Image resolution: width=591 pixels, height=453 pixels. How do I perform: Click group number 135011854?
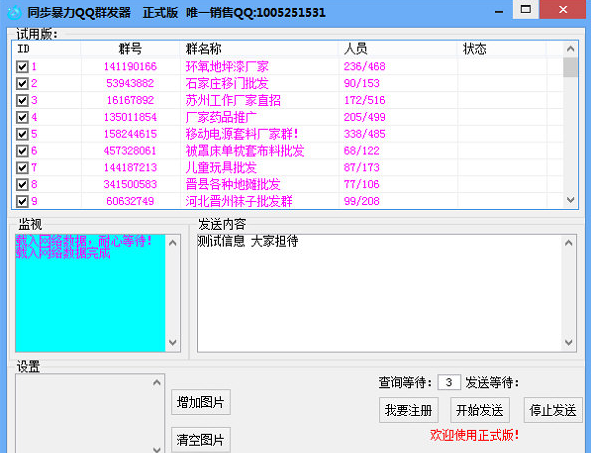(x=130, y=117)
